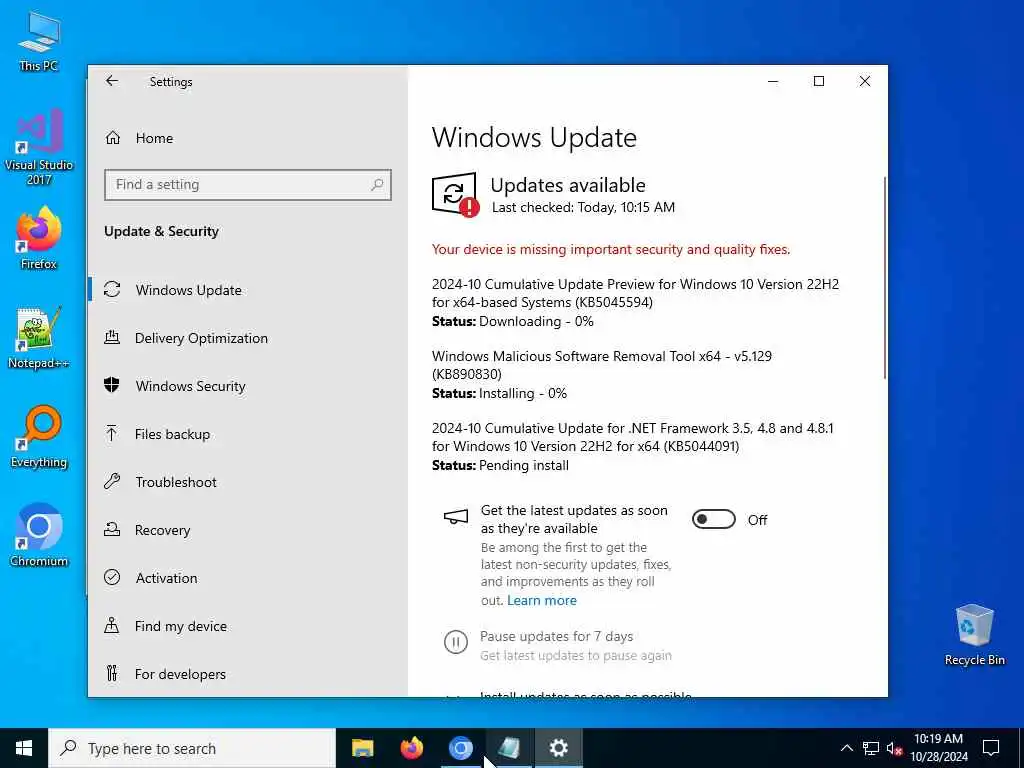Viewport: 1024px width, 768px height.
Task: Select Windows Update in the sidebar
Action: (248, 290)
